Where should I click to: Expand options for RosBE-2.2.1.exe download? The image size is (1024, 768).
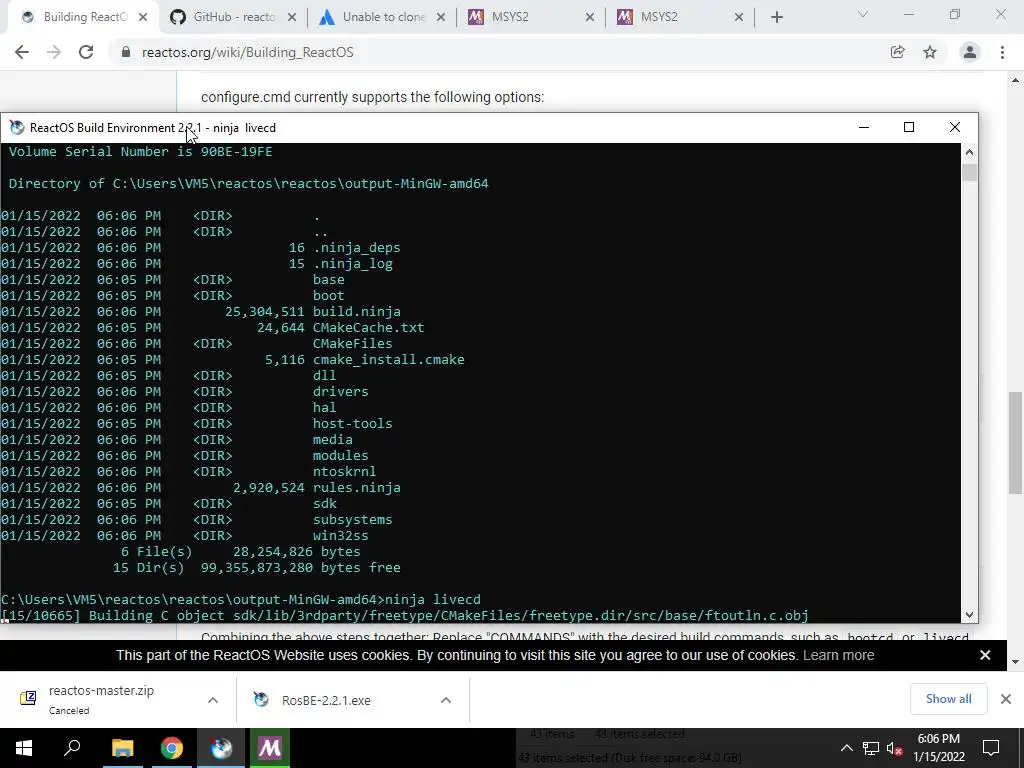[446, 700]
